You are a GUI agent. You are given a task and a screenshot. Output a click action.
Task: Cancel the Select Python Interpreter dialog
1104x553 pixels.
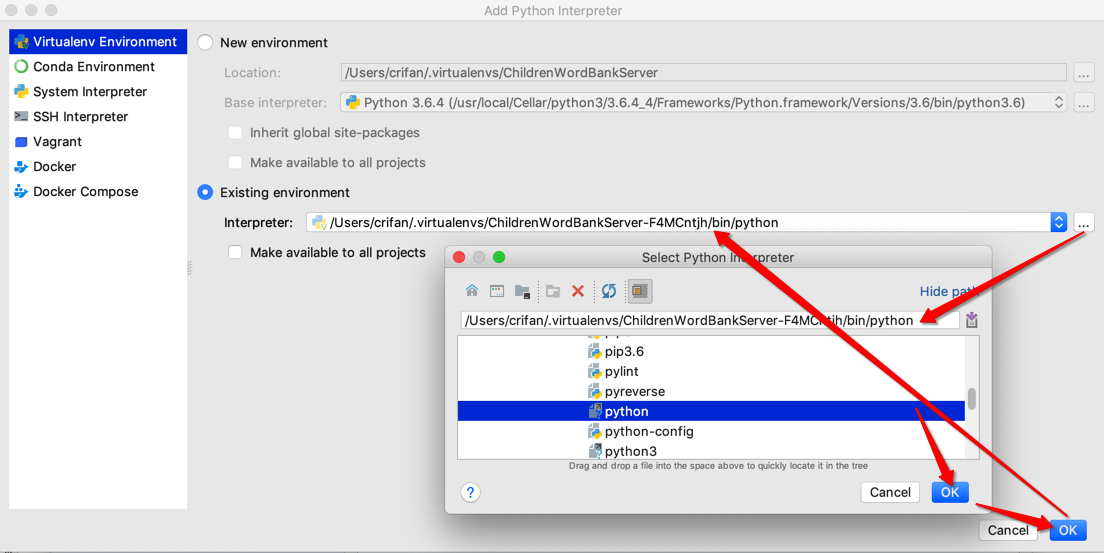coord(890,492)
